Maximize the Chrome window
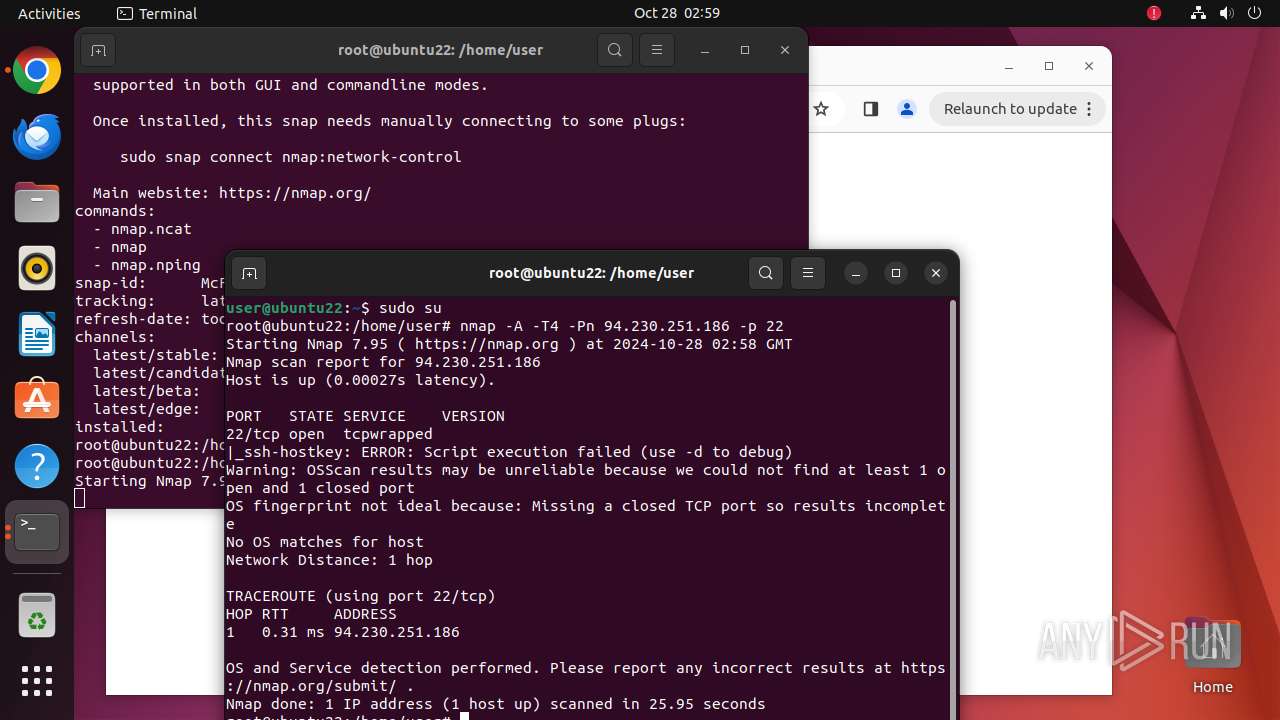Viewport: 1280px width, 720px height. (1049, 66)
